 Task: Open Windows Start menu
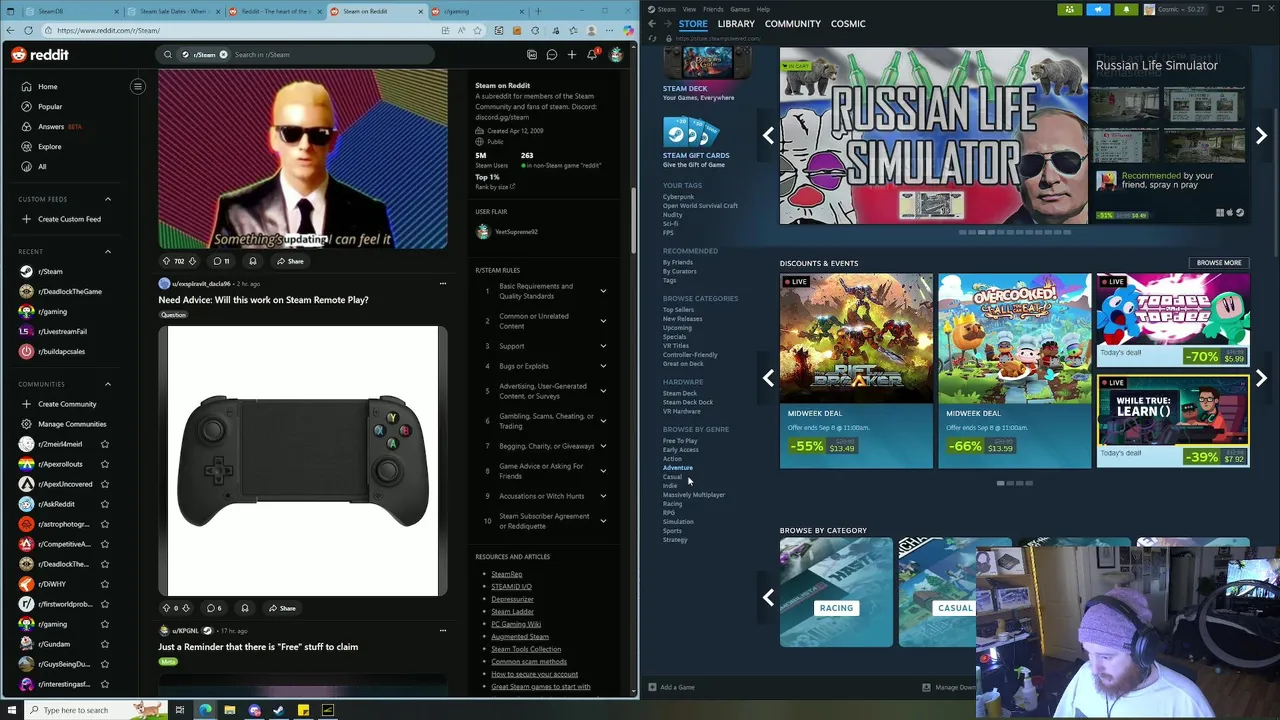coord(11,710)
